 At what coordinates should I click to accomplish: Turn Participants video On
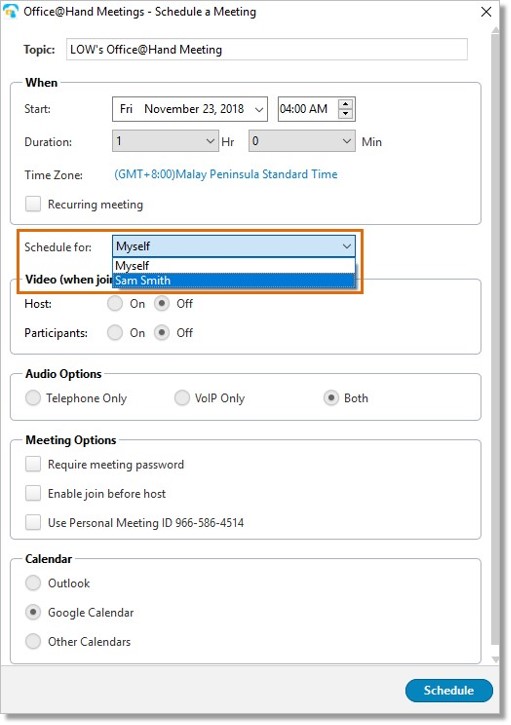[115, 333]
